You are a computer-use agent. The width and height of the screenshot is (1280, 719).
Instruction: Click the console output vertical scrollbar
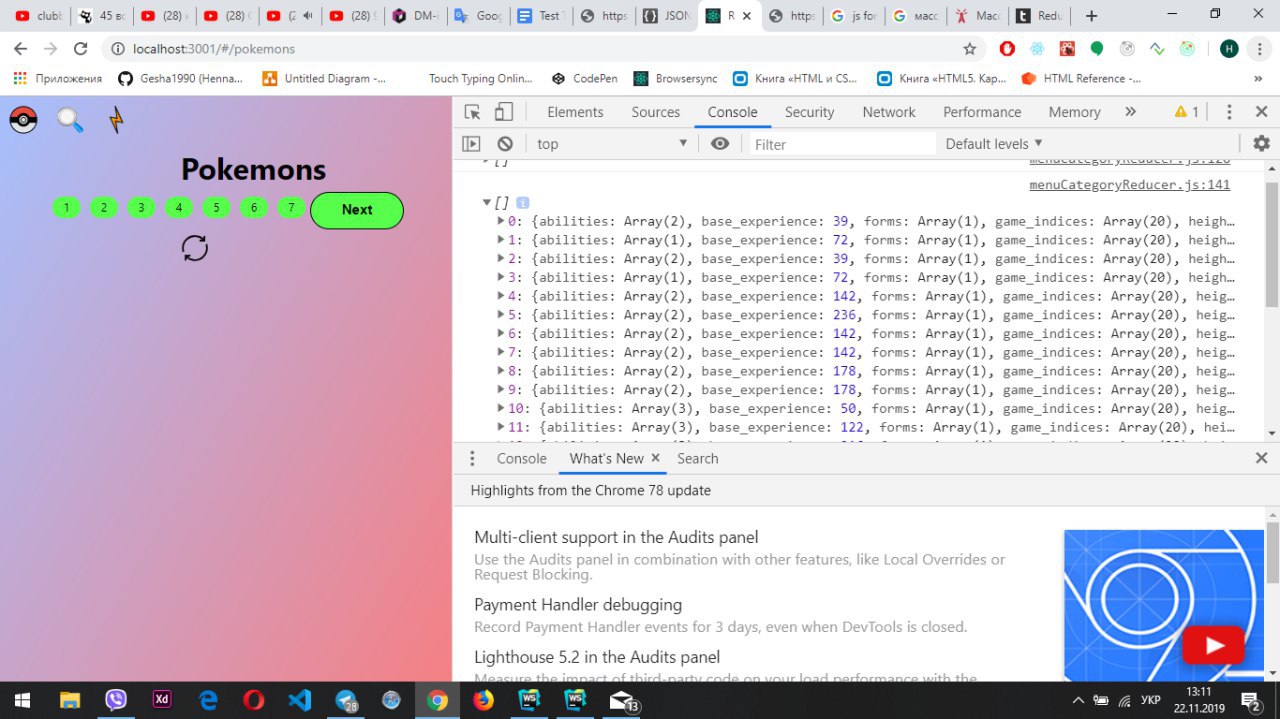1272,245
